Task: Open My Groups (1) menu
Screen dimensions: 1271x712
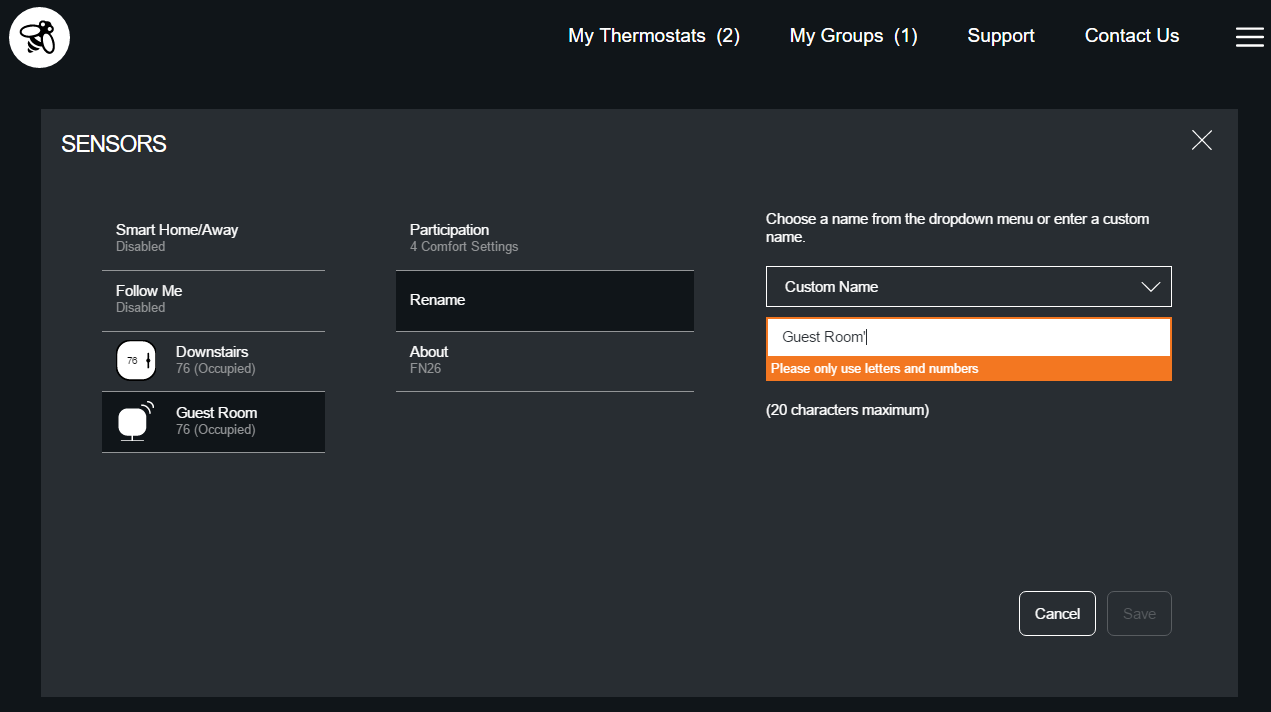Action: 854,36
